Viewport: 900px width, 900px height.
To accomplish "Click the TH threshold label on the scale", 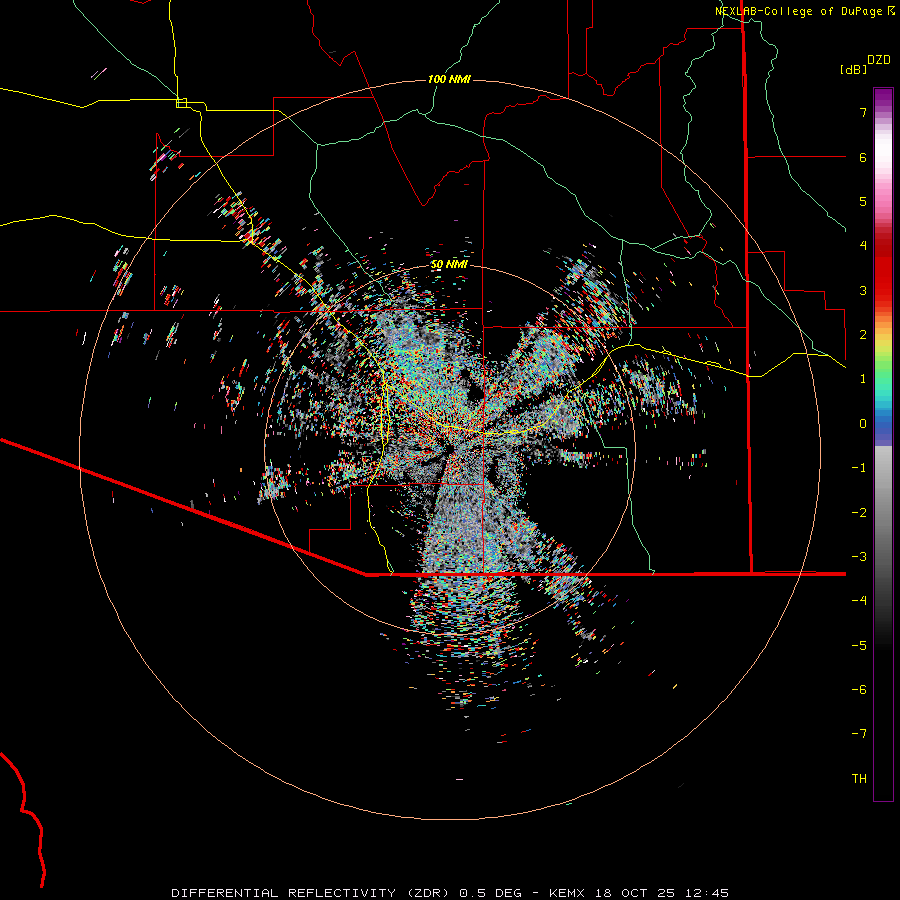I will [859, 779].
